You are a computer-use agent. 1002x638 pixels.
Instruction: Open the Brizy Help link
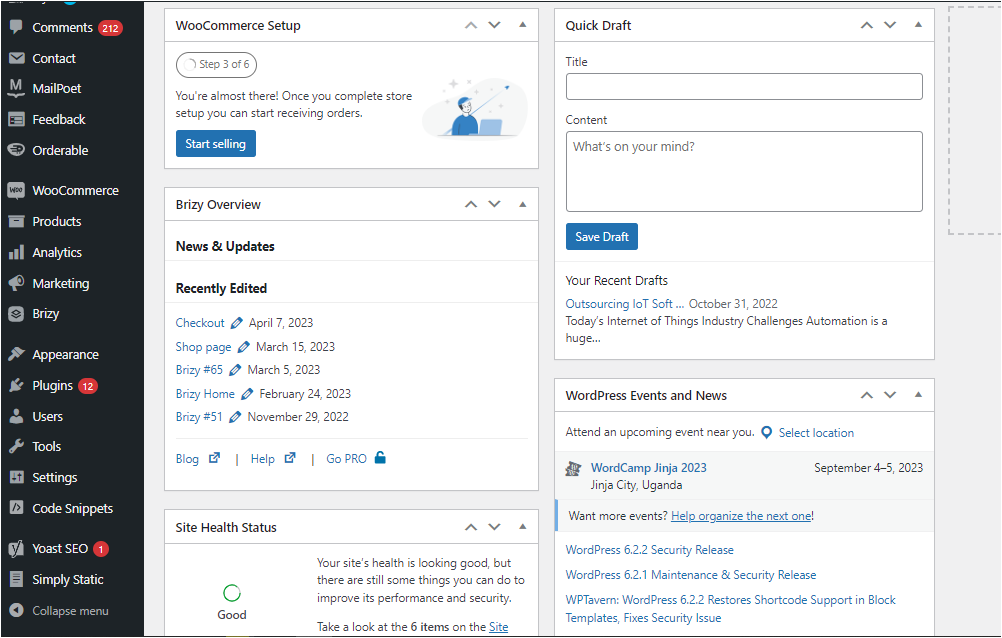[263, 459]
